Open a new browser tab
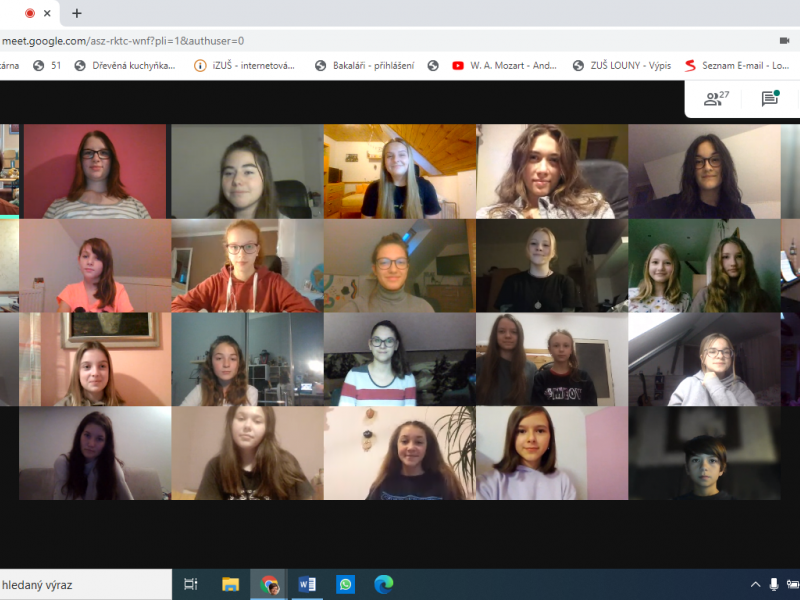This screenshot has height=600, width=800. pyautogui.click(x=77, y=13)
